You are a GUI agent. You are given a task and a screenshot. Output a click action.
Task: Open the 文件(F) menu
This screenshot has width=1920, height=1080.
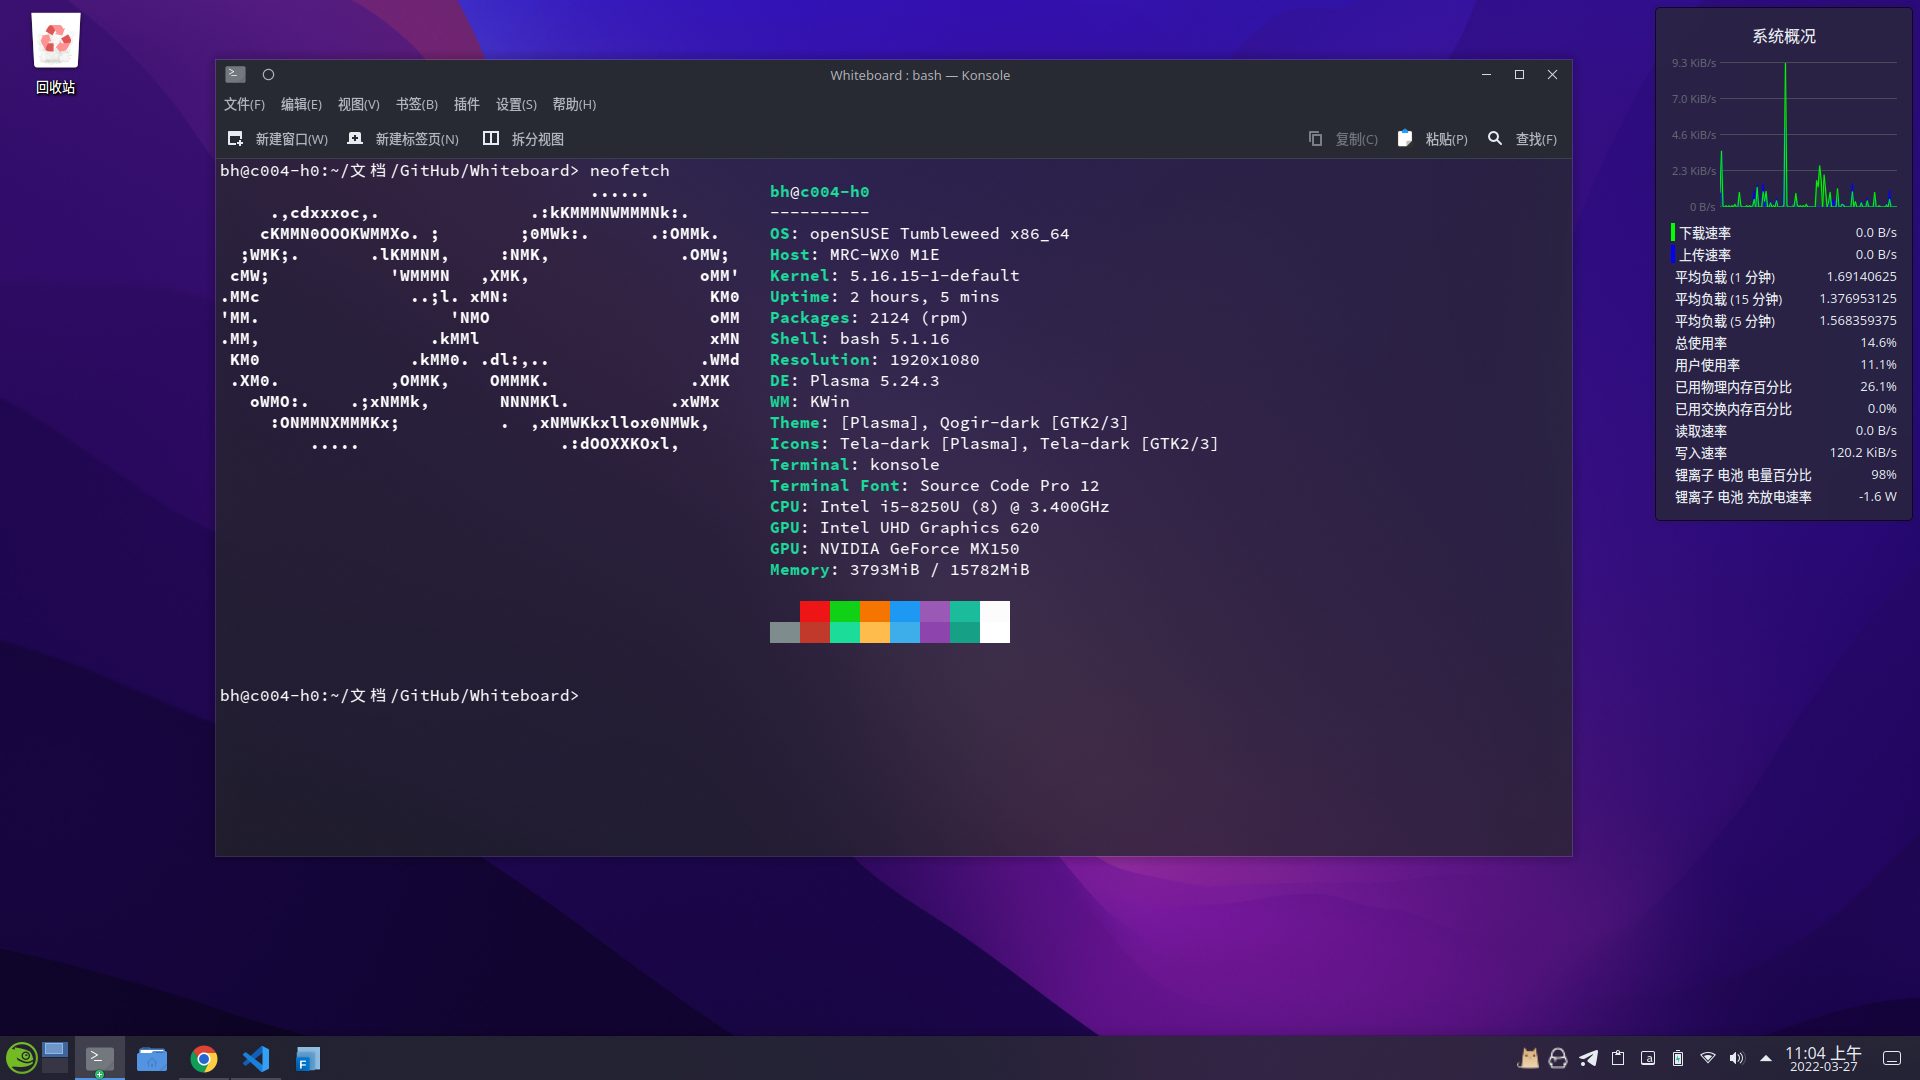pyautogui.click(x=244, y=104)
